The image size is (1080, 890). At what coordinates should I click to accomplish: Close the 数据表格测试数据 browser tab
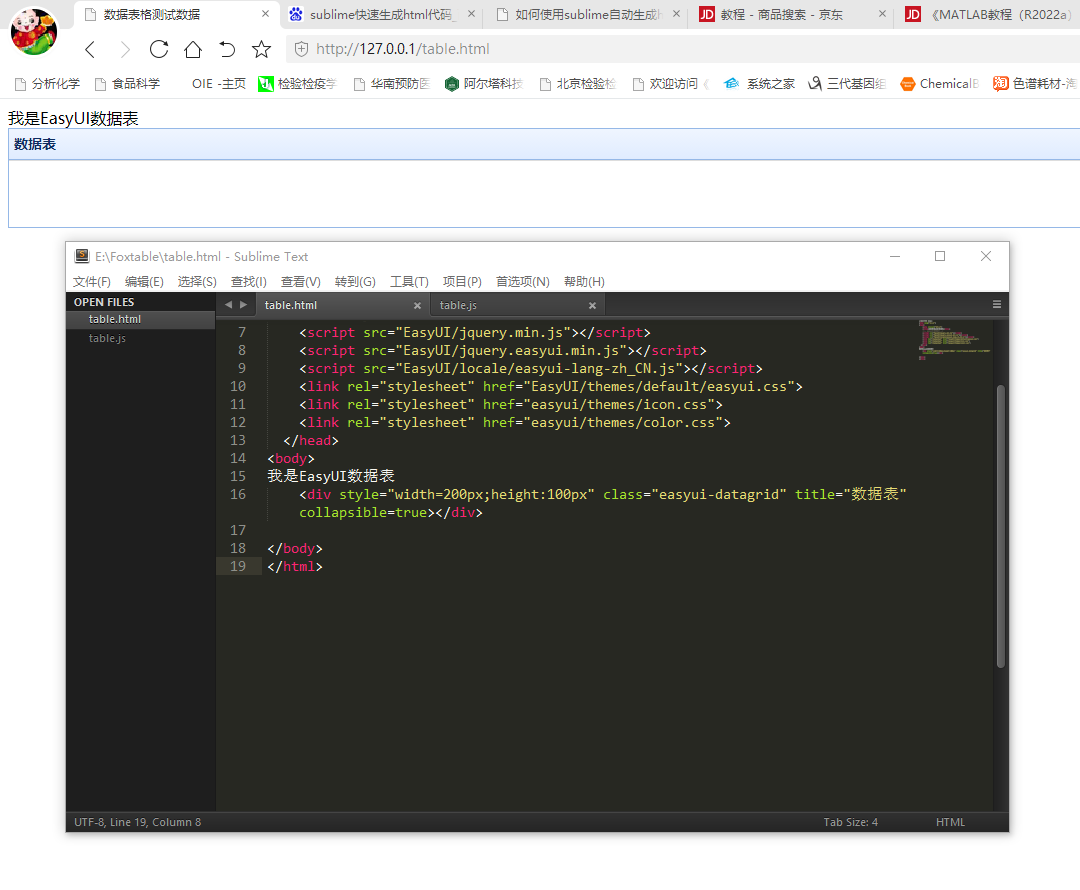tap(265, 14)
